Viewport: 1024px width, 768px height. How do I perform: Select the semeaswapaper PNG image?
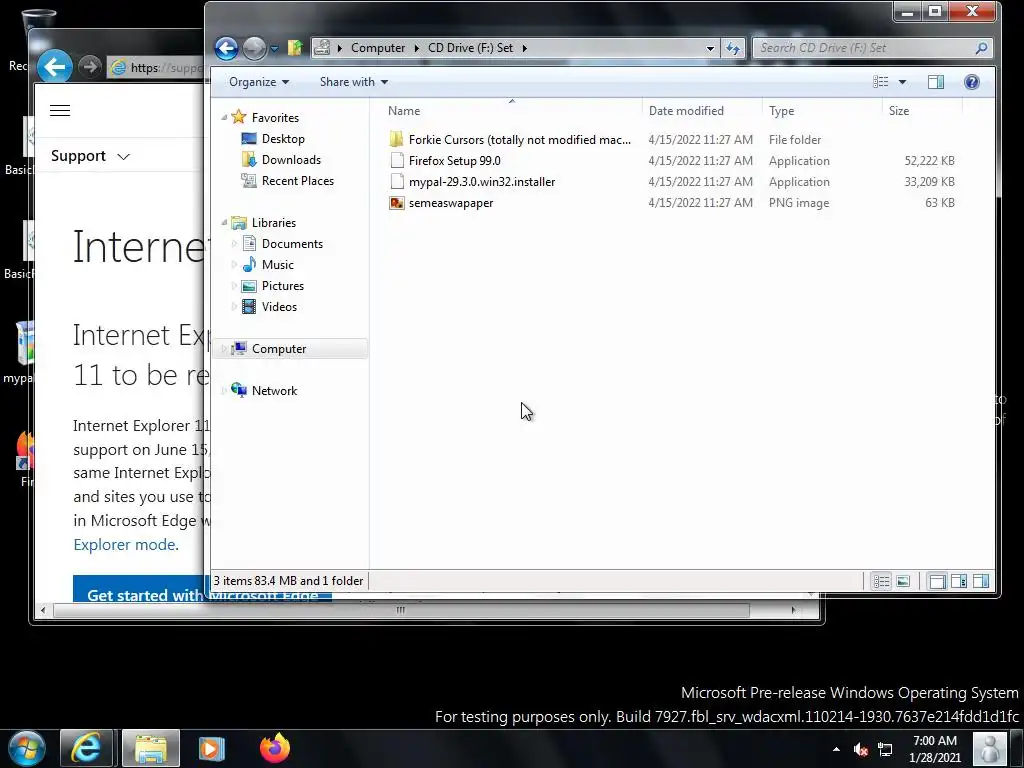[451, 202]
